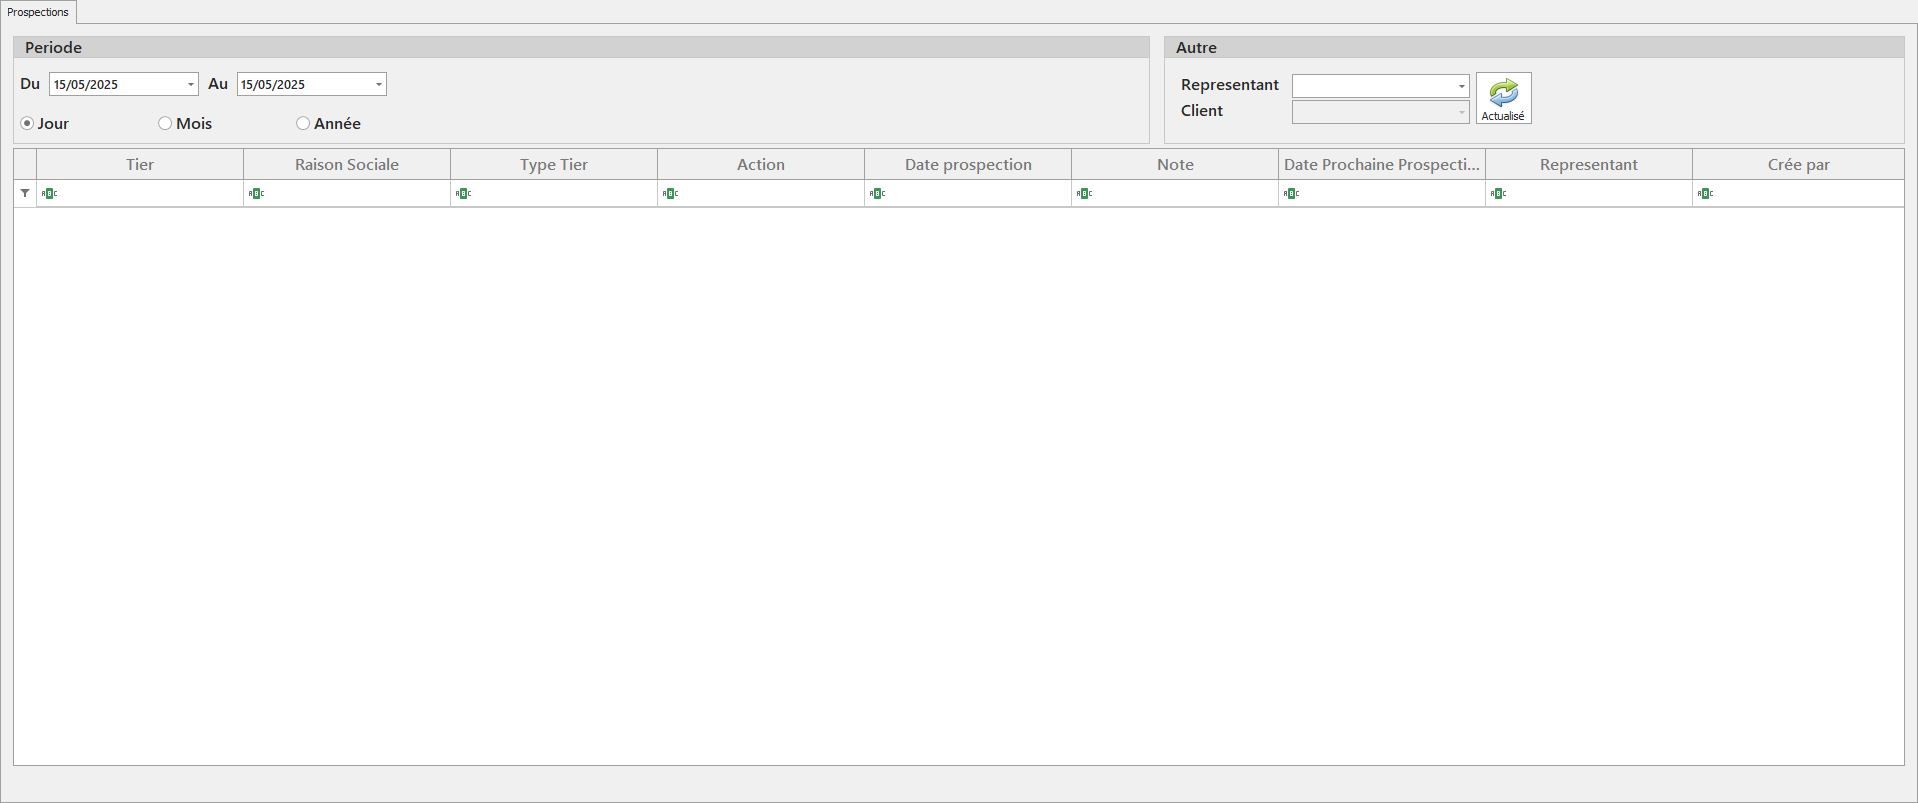The image size is (1918, 803).
Task: Switch to the Prospections tab
Action: click(38, 12)
